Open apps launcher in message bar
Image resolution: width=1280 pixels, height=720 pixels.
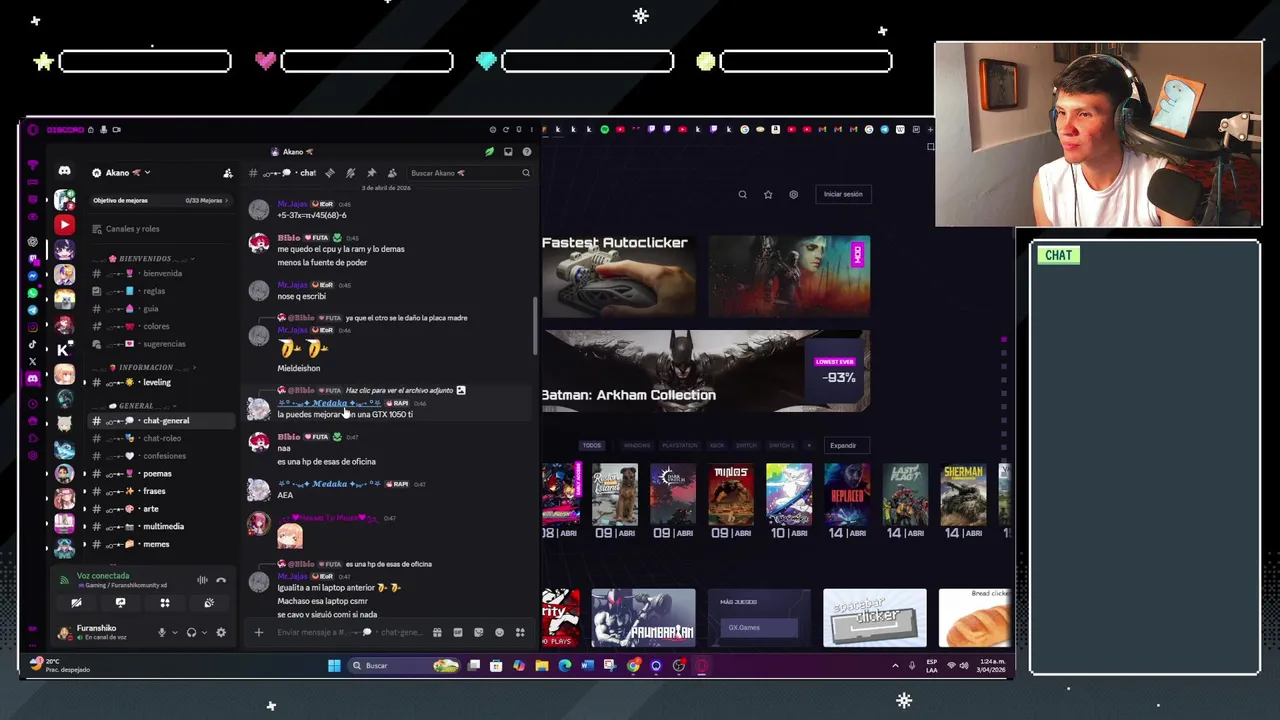[520, 632]
